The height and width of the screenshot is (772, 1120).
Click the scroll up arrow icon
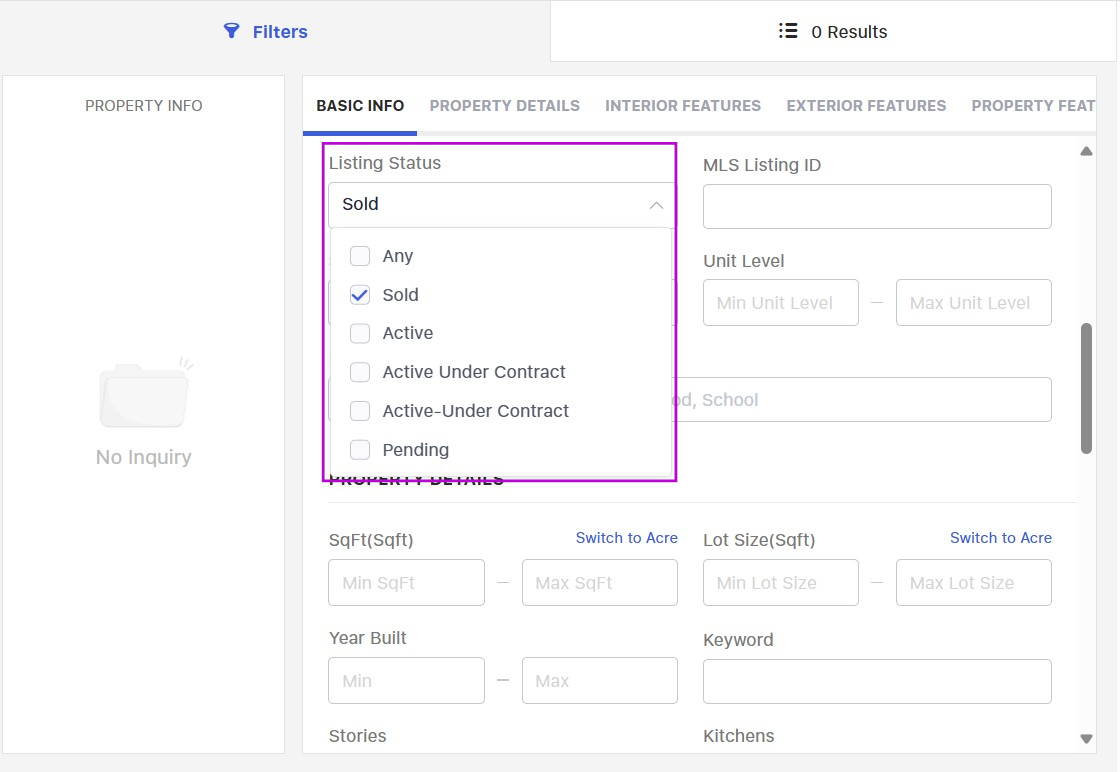1086,152
